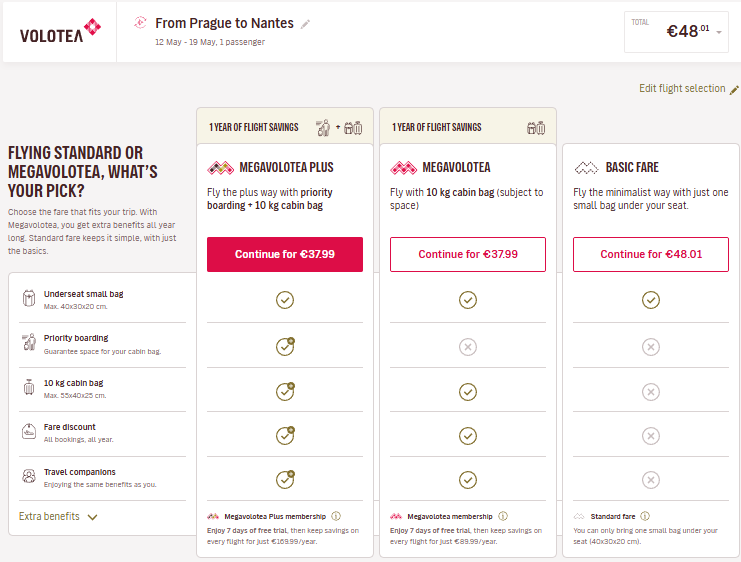
Task: Continue with Megavolotea for €37.99
Action: pos(468,254)
